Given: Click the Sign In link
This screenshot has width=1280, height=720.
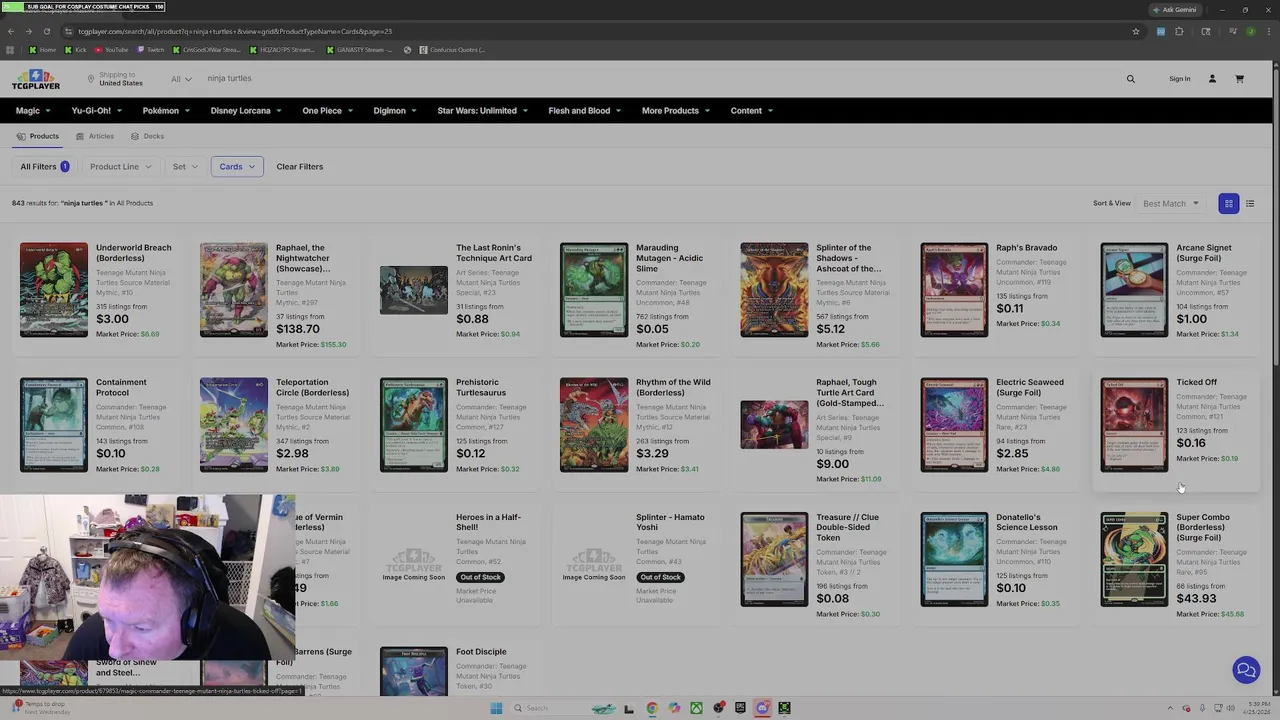Looking at the screenshot, I should click(x=1180, y=79).
